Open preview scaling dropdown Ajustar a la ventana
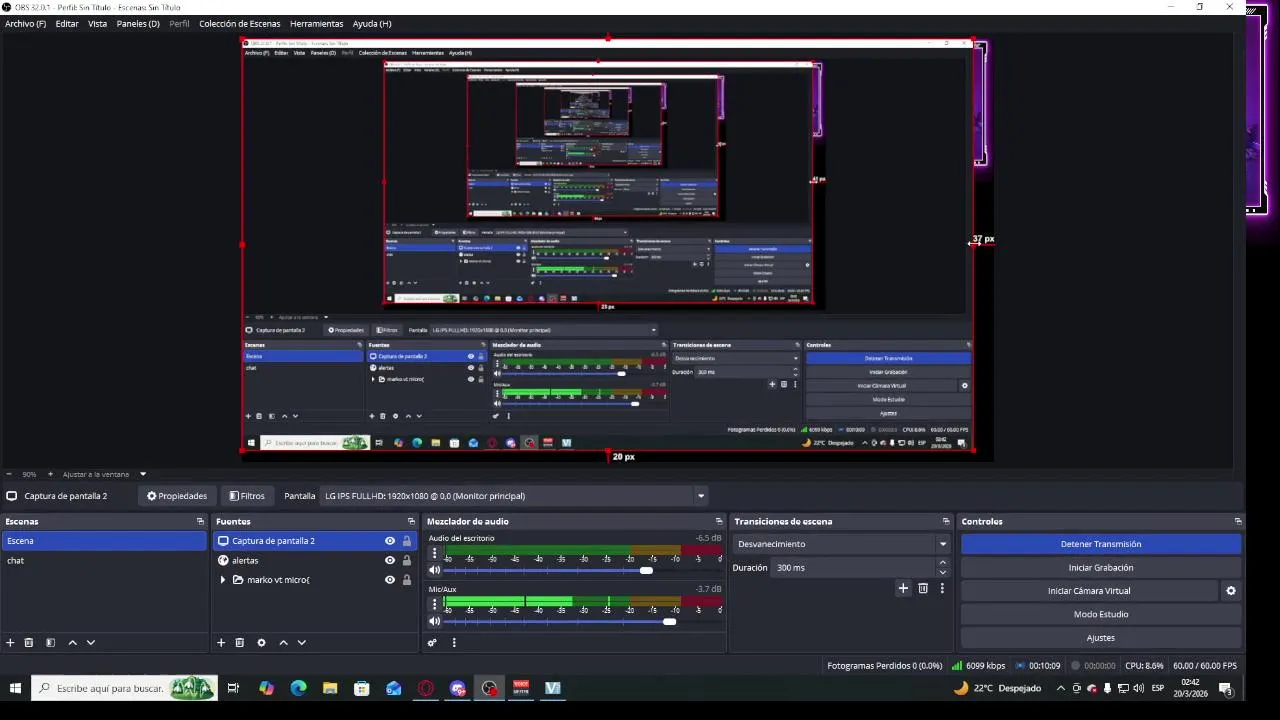 [103, 474]
